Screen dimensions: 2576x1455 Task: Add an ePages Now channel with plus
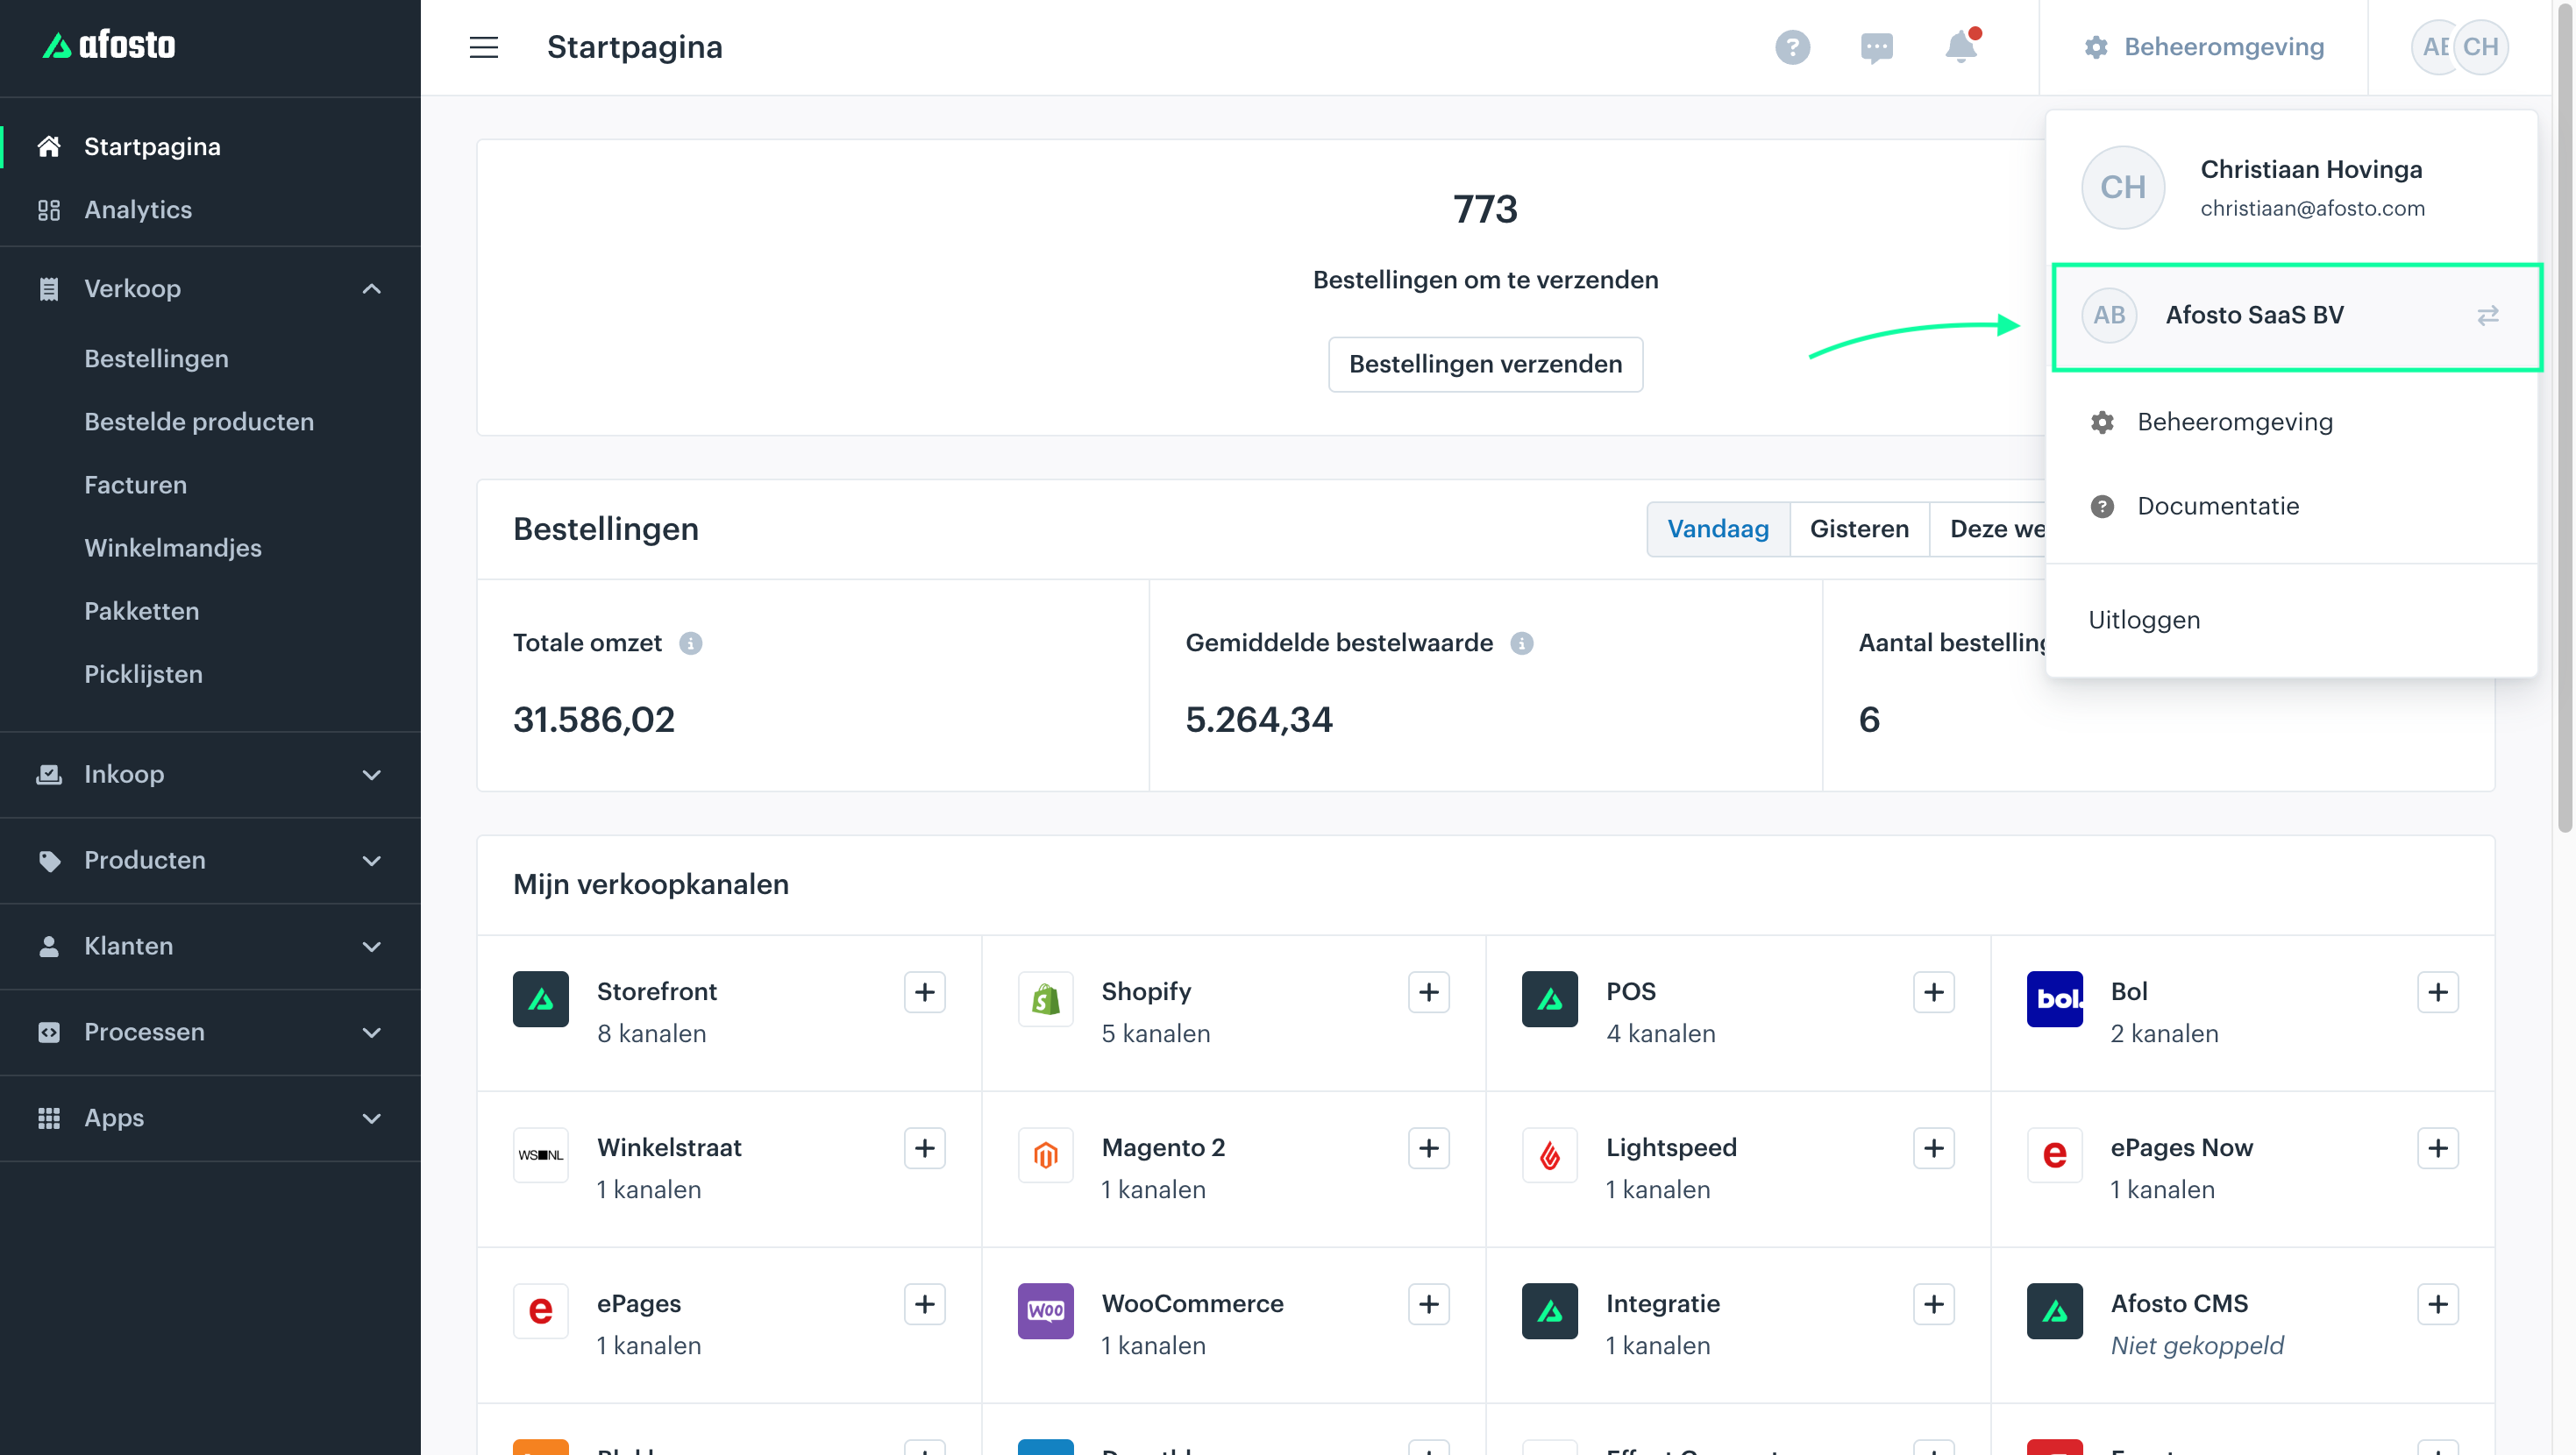click(2437, 1148)
